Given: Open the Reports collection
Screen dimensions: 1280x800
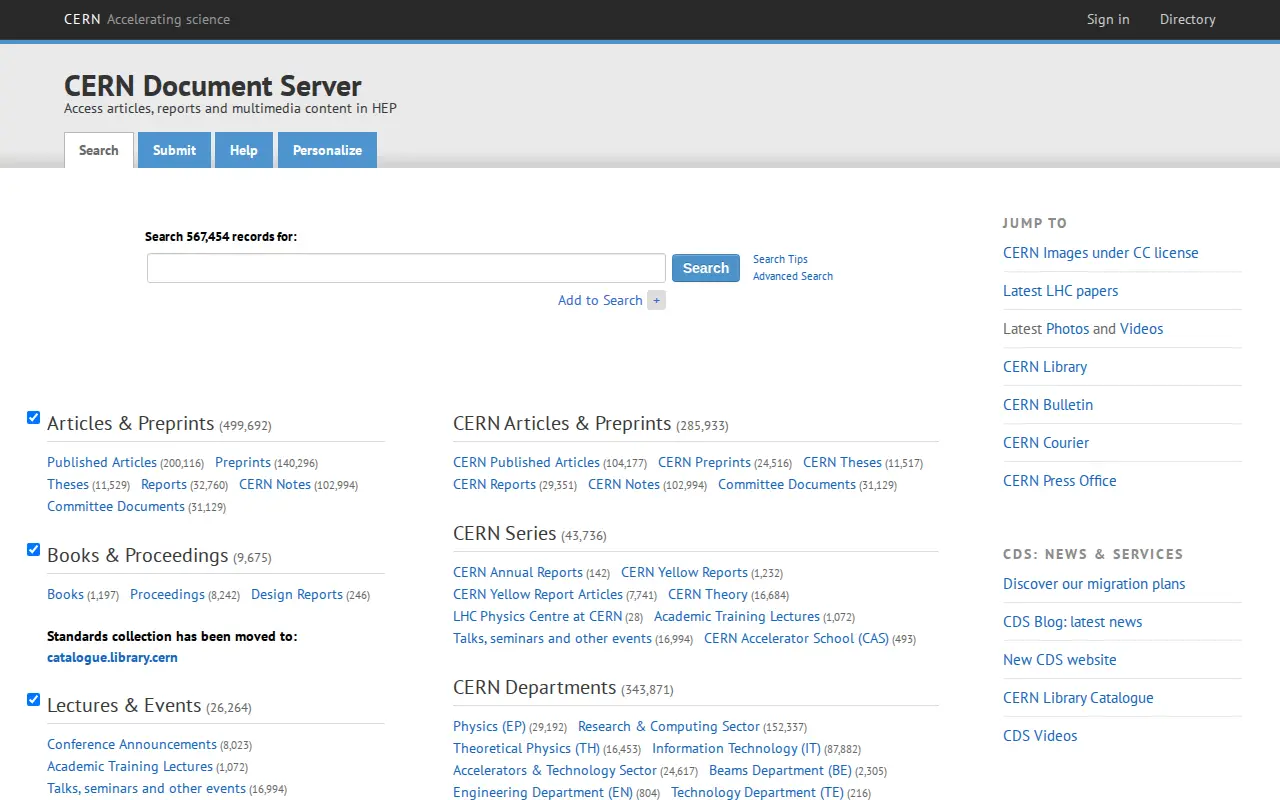Looking at the screenshot, I should [164, 484].
